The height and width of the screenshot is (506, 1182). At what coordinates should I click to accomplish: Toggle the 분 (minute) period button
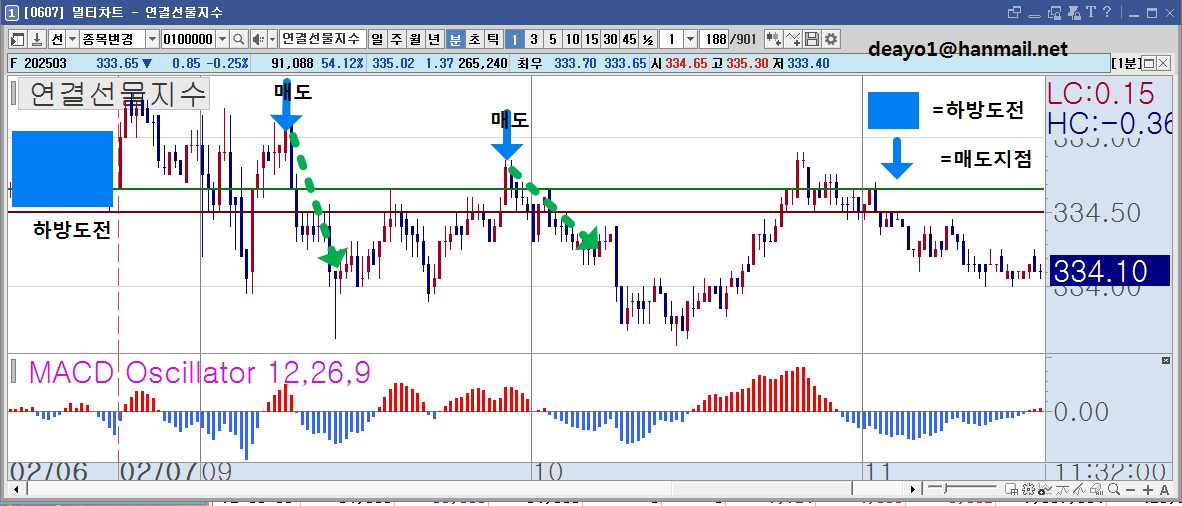[x=455, y=39]
